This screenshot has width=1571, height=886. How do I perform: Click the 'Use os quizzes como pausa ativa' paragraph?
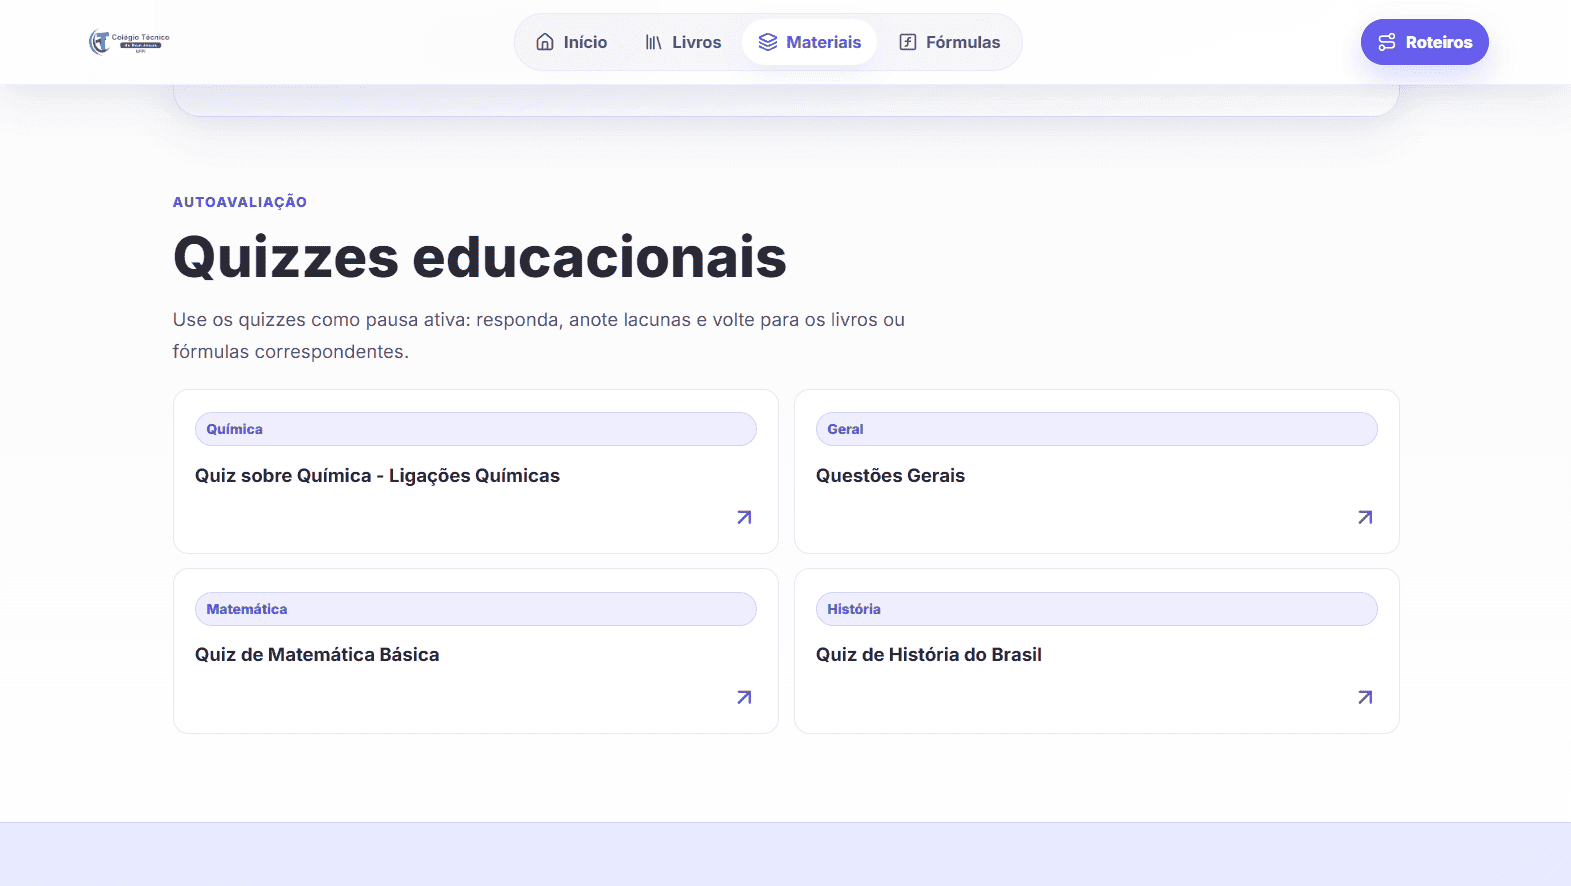(x=539, y=336)
